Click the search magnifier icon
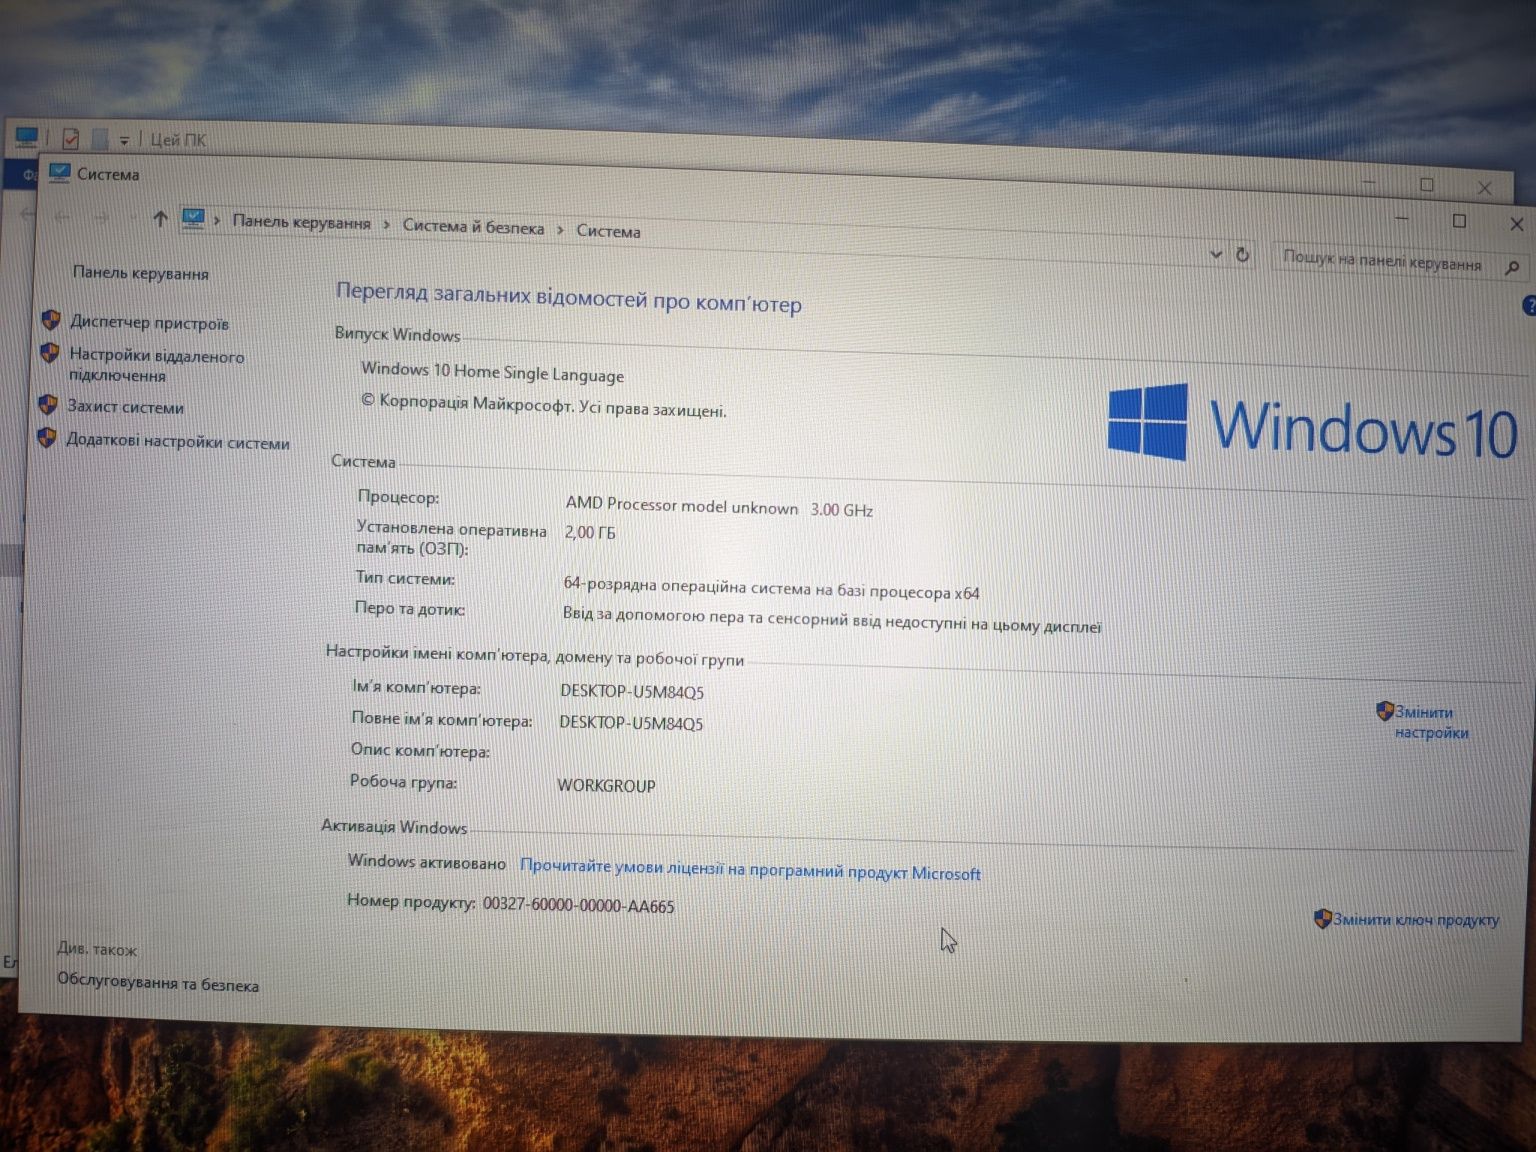Viewport: 1536px width, 1152px height. [1512, 267]
